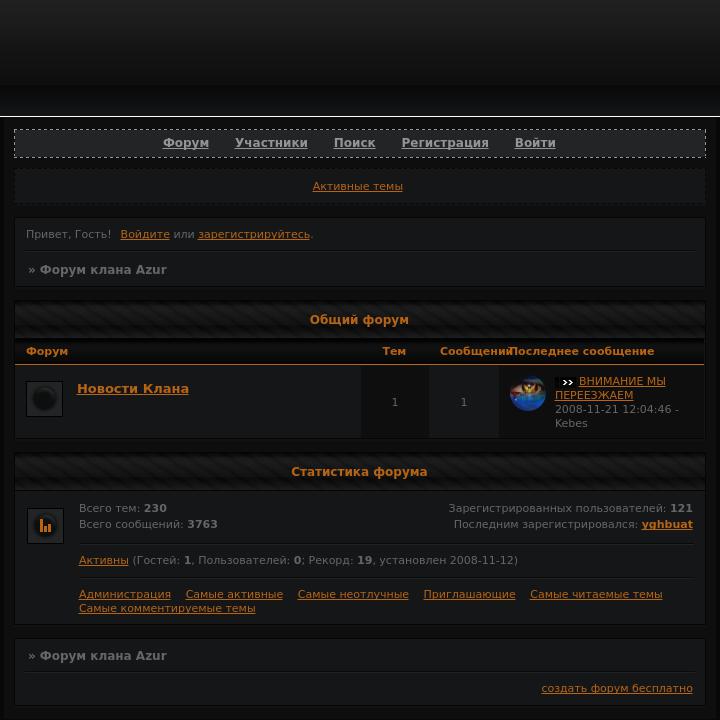
Task: Click the зарегистрируйтесь link in the greeting
Action: click(254, 234)
